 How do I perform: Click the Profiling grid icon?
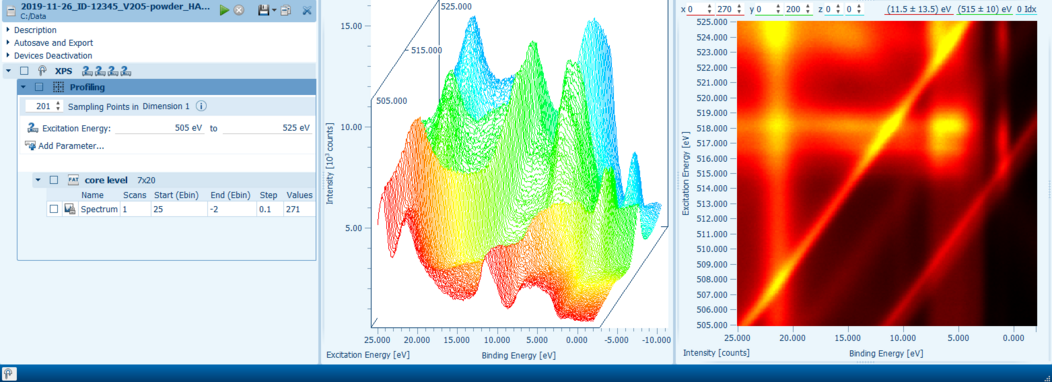point(58,87)
